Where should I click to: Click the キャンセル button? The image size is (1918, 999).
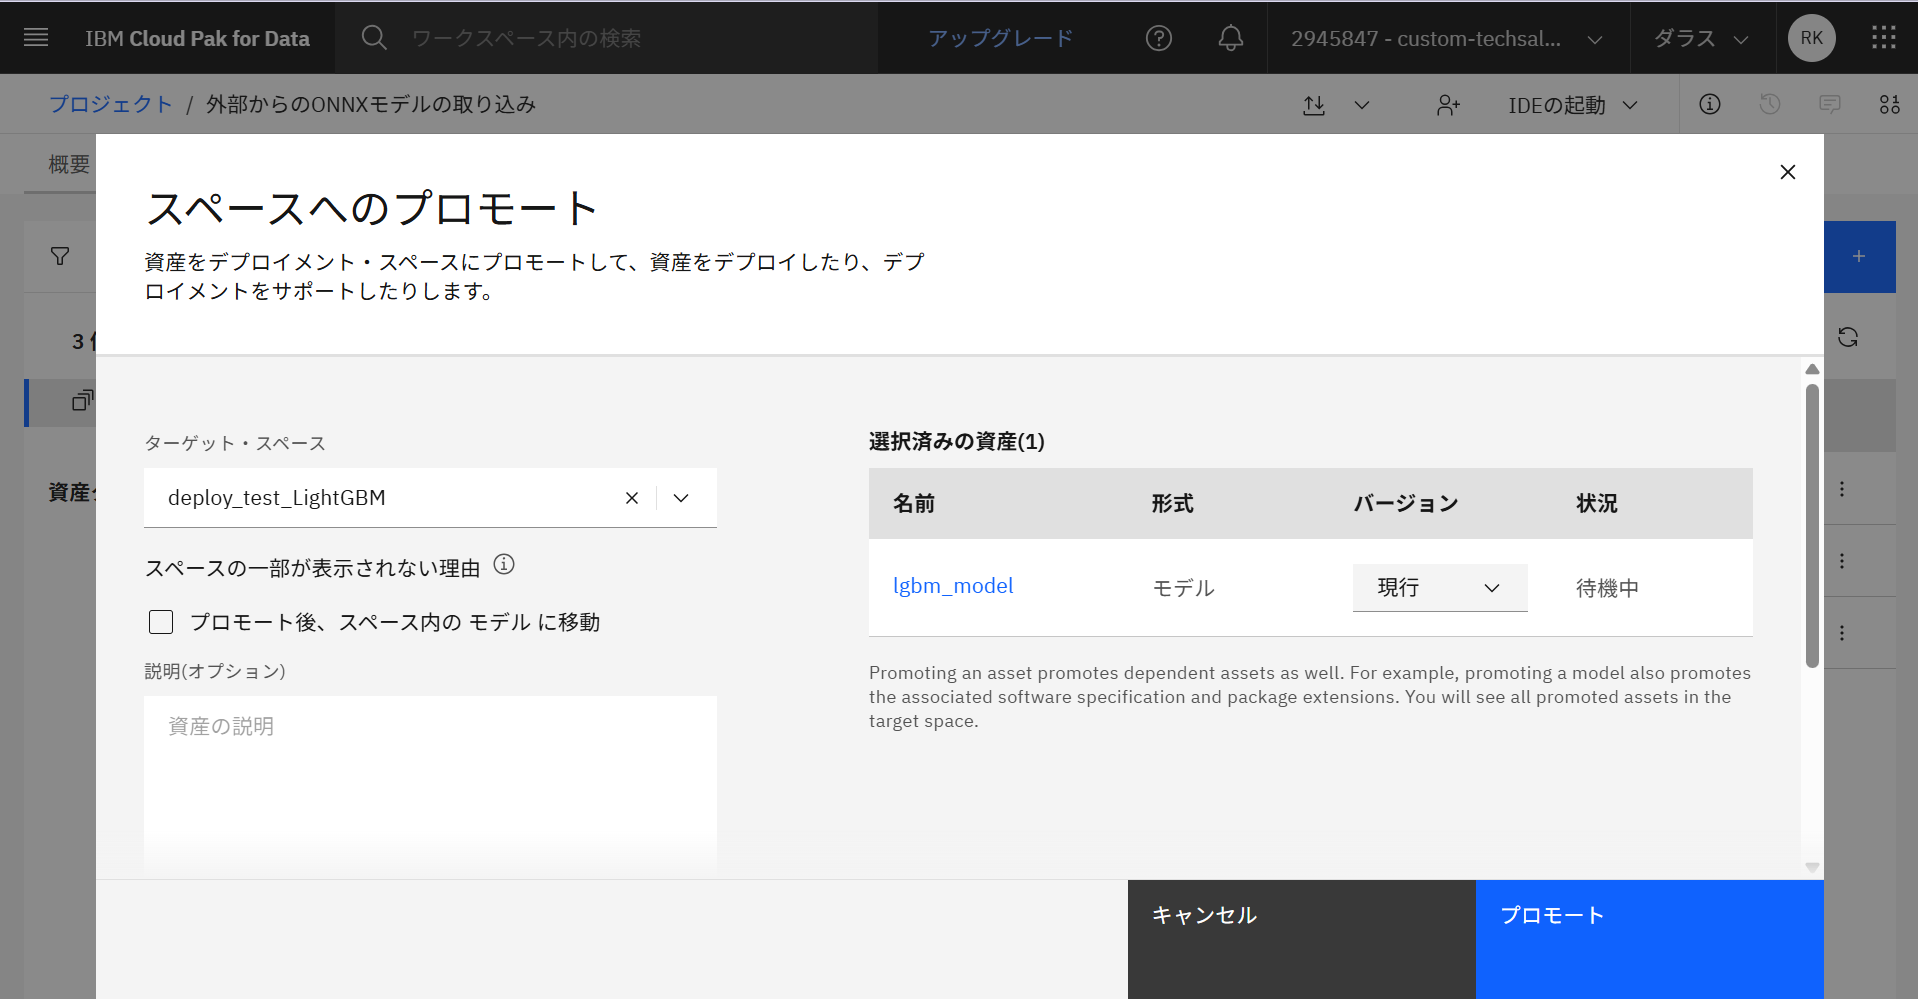(x=1302, y=939)
